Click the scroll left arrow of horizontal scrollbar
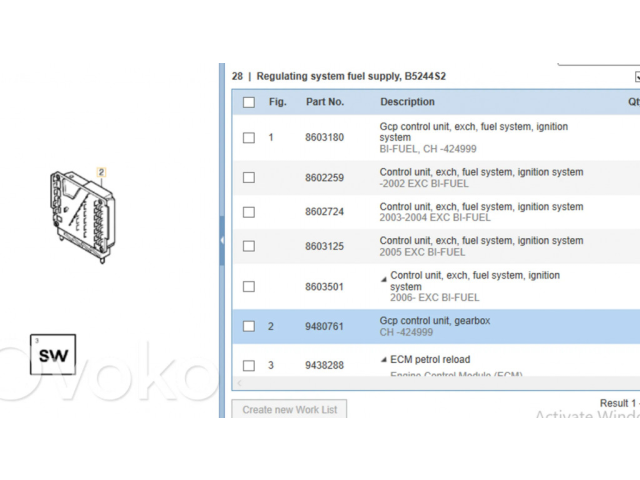The image size is (640, 480). [239, 382]
